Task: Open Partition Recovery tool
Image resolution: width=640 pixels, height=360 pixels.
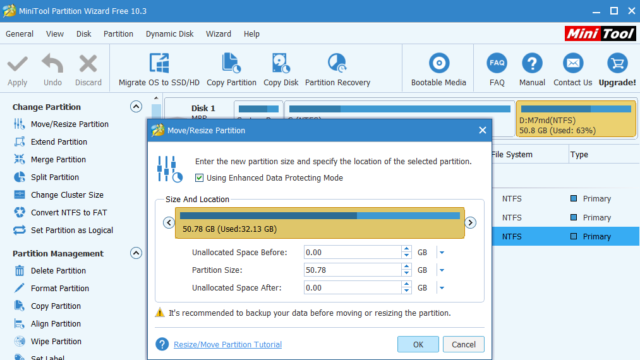Action: coord(338,69)
